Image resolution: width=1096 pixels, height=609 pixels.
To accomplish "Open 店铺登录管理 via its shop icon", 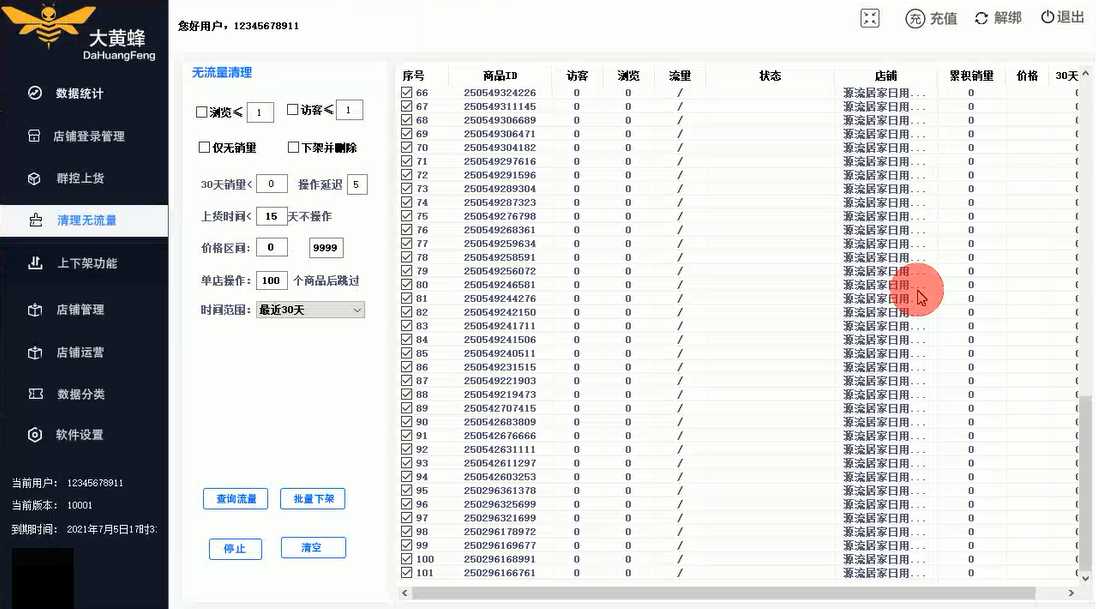I will pyautogui.click(x=35, y=136).
